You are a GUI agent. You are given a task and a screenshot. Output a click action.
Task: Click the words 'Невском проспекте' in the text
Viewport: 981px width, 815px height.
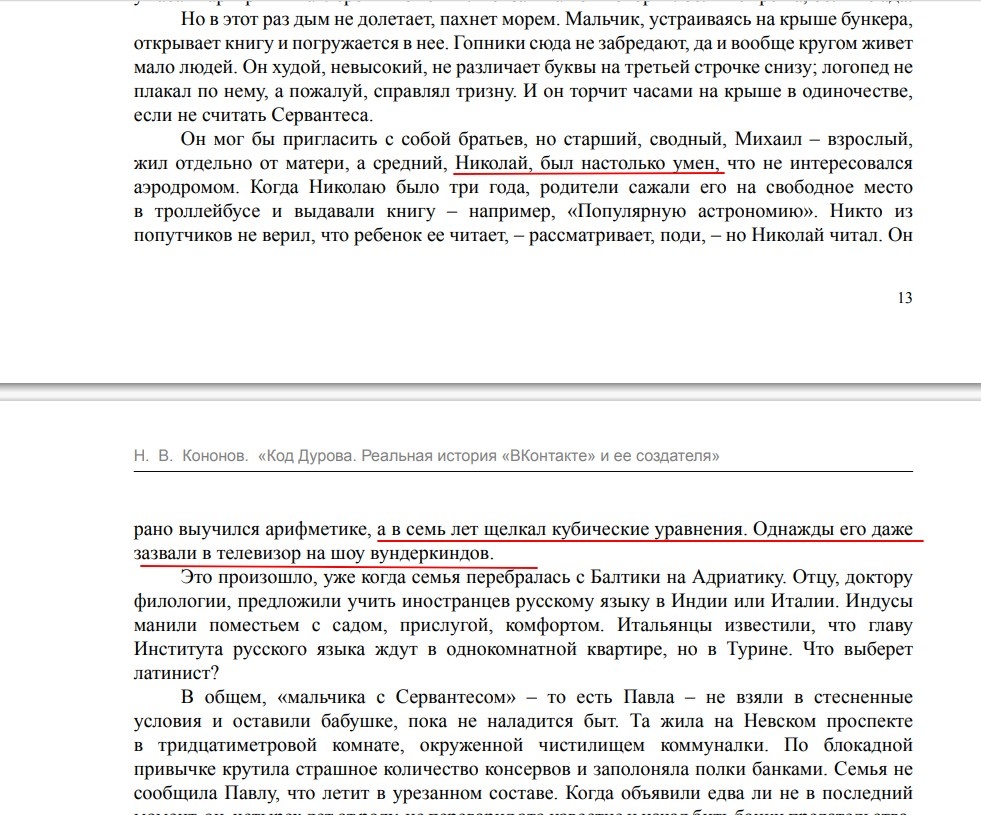tap(828, 721)
